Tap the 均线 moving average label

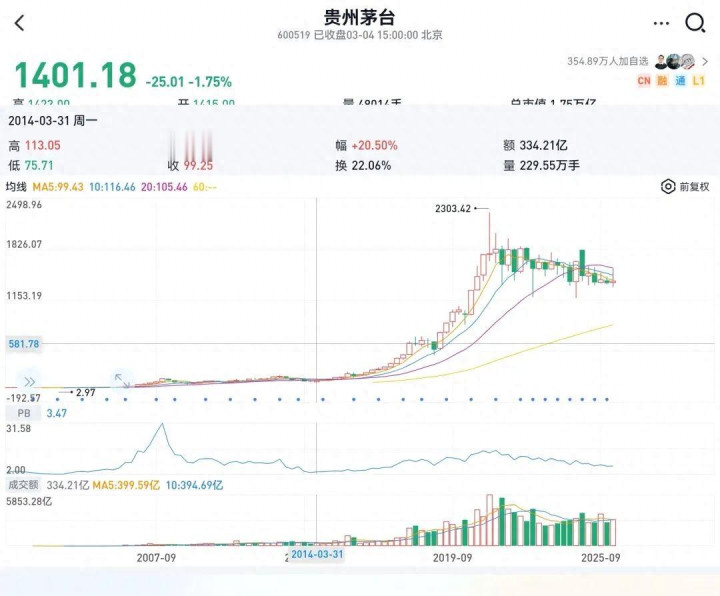click(x=16, y=187)
